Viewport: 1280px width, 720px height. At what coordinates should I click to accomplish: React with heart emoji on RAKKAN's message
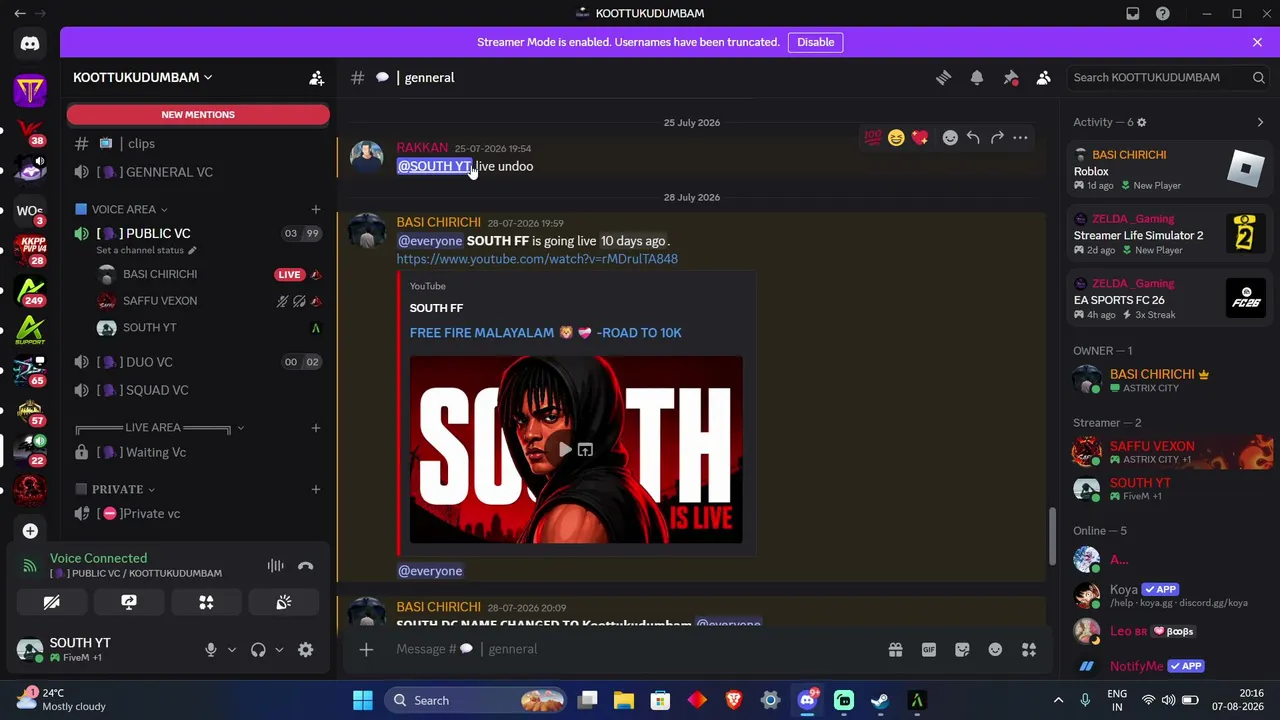click(x=920, y=137)
